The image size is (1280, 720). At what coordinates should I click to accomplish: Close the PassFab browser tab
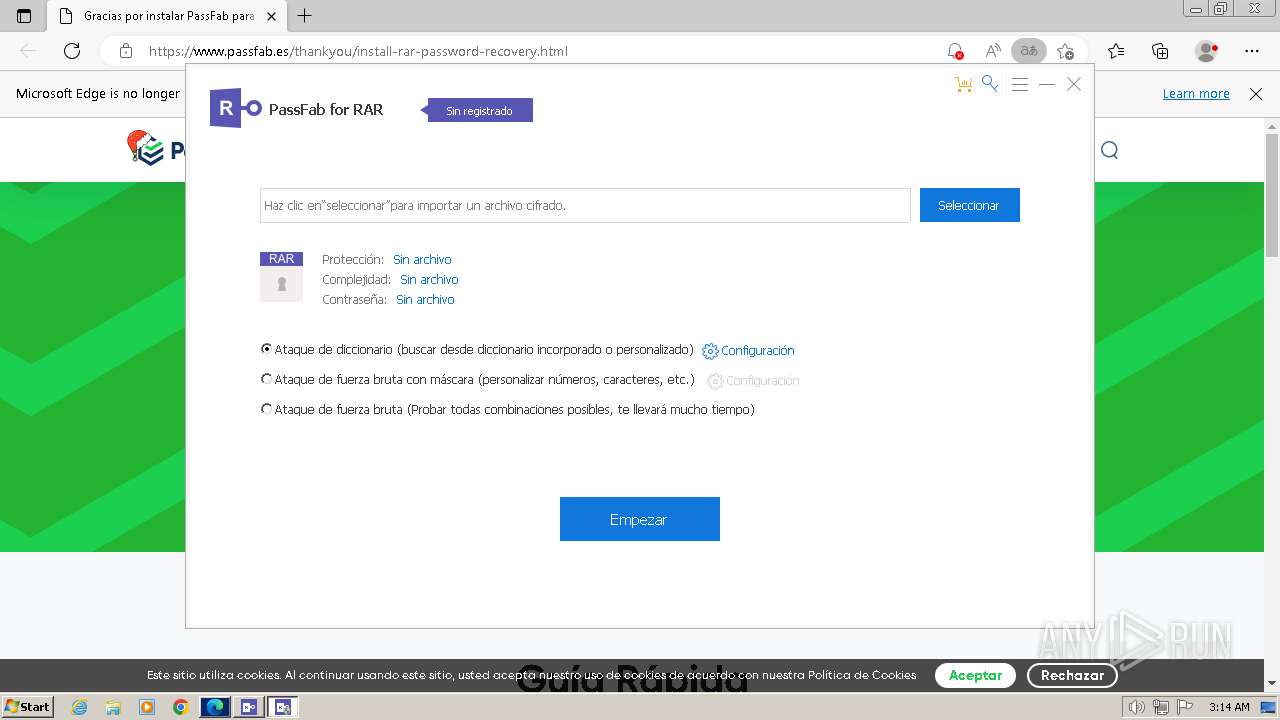(271, 16)
